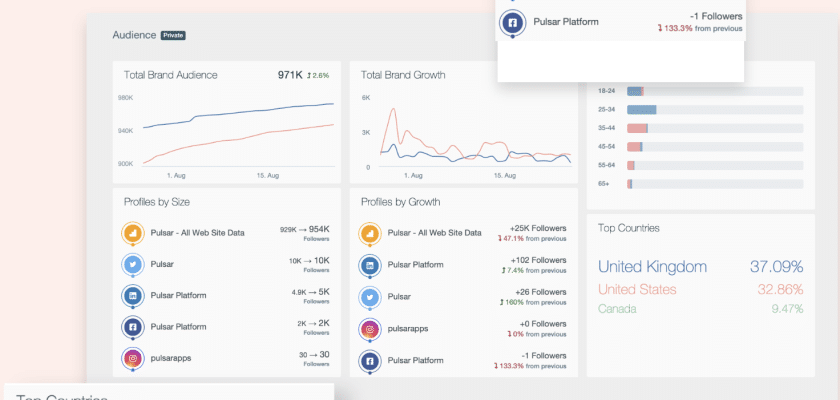
Task: Click the Facebook icon in Profiles by Size
Action: [x=133, y=326]
